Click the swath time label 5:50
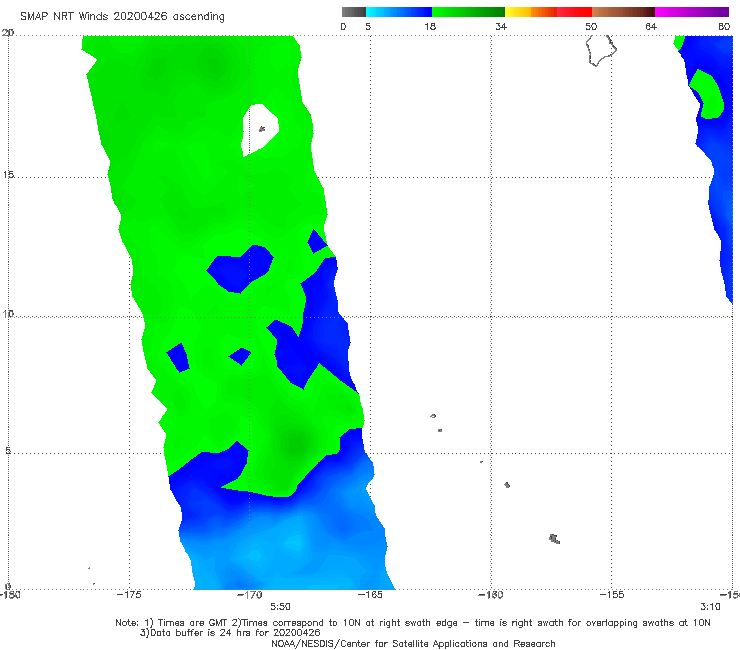Screen dimensions: 740x650 tap(280, 607)
